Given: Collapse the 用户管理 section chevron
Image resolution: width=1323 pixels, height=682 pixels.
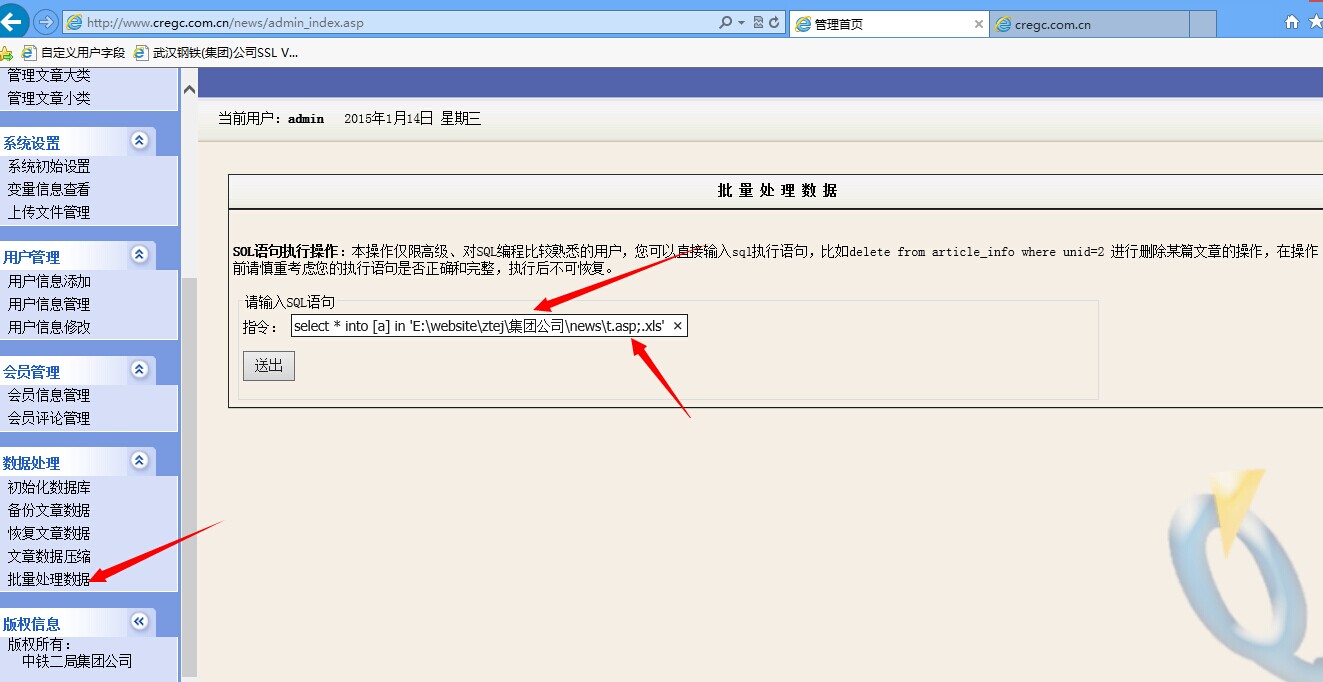Looking at the screenshot, I should click(139, 254).
